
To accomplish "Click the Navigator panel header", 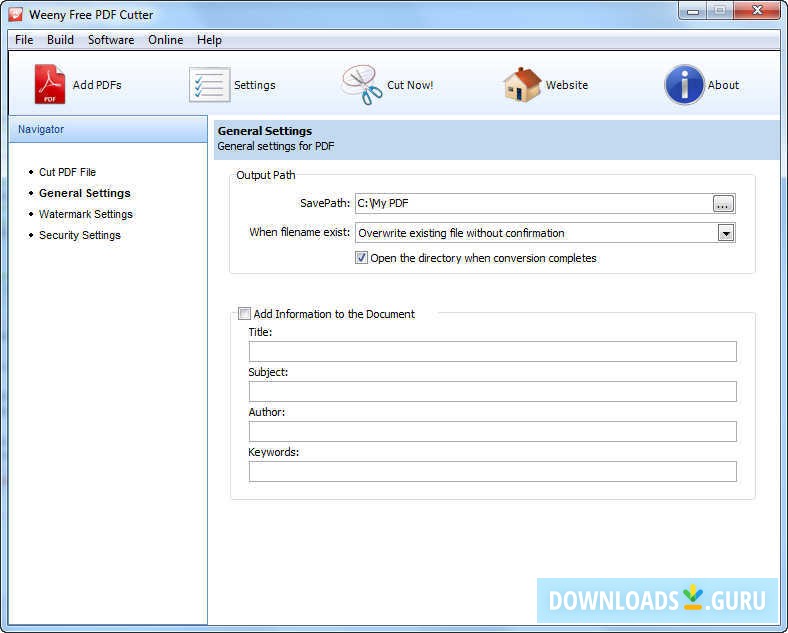I will coord(108,129).
